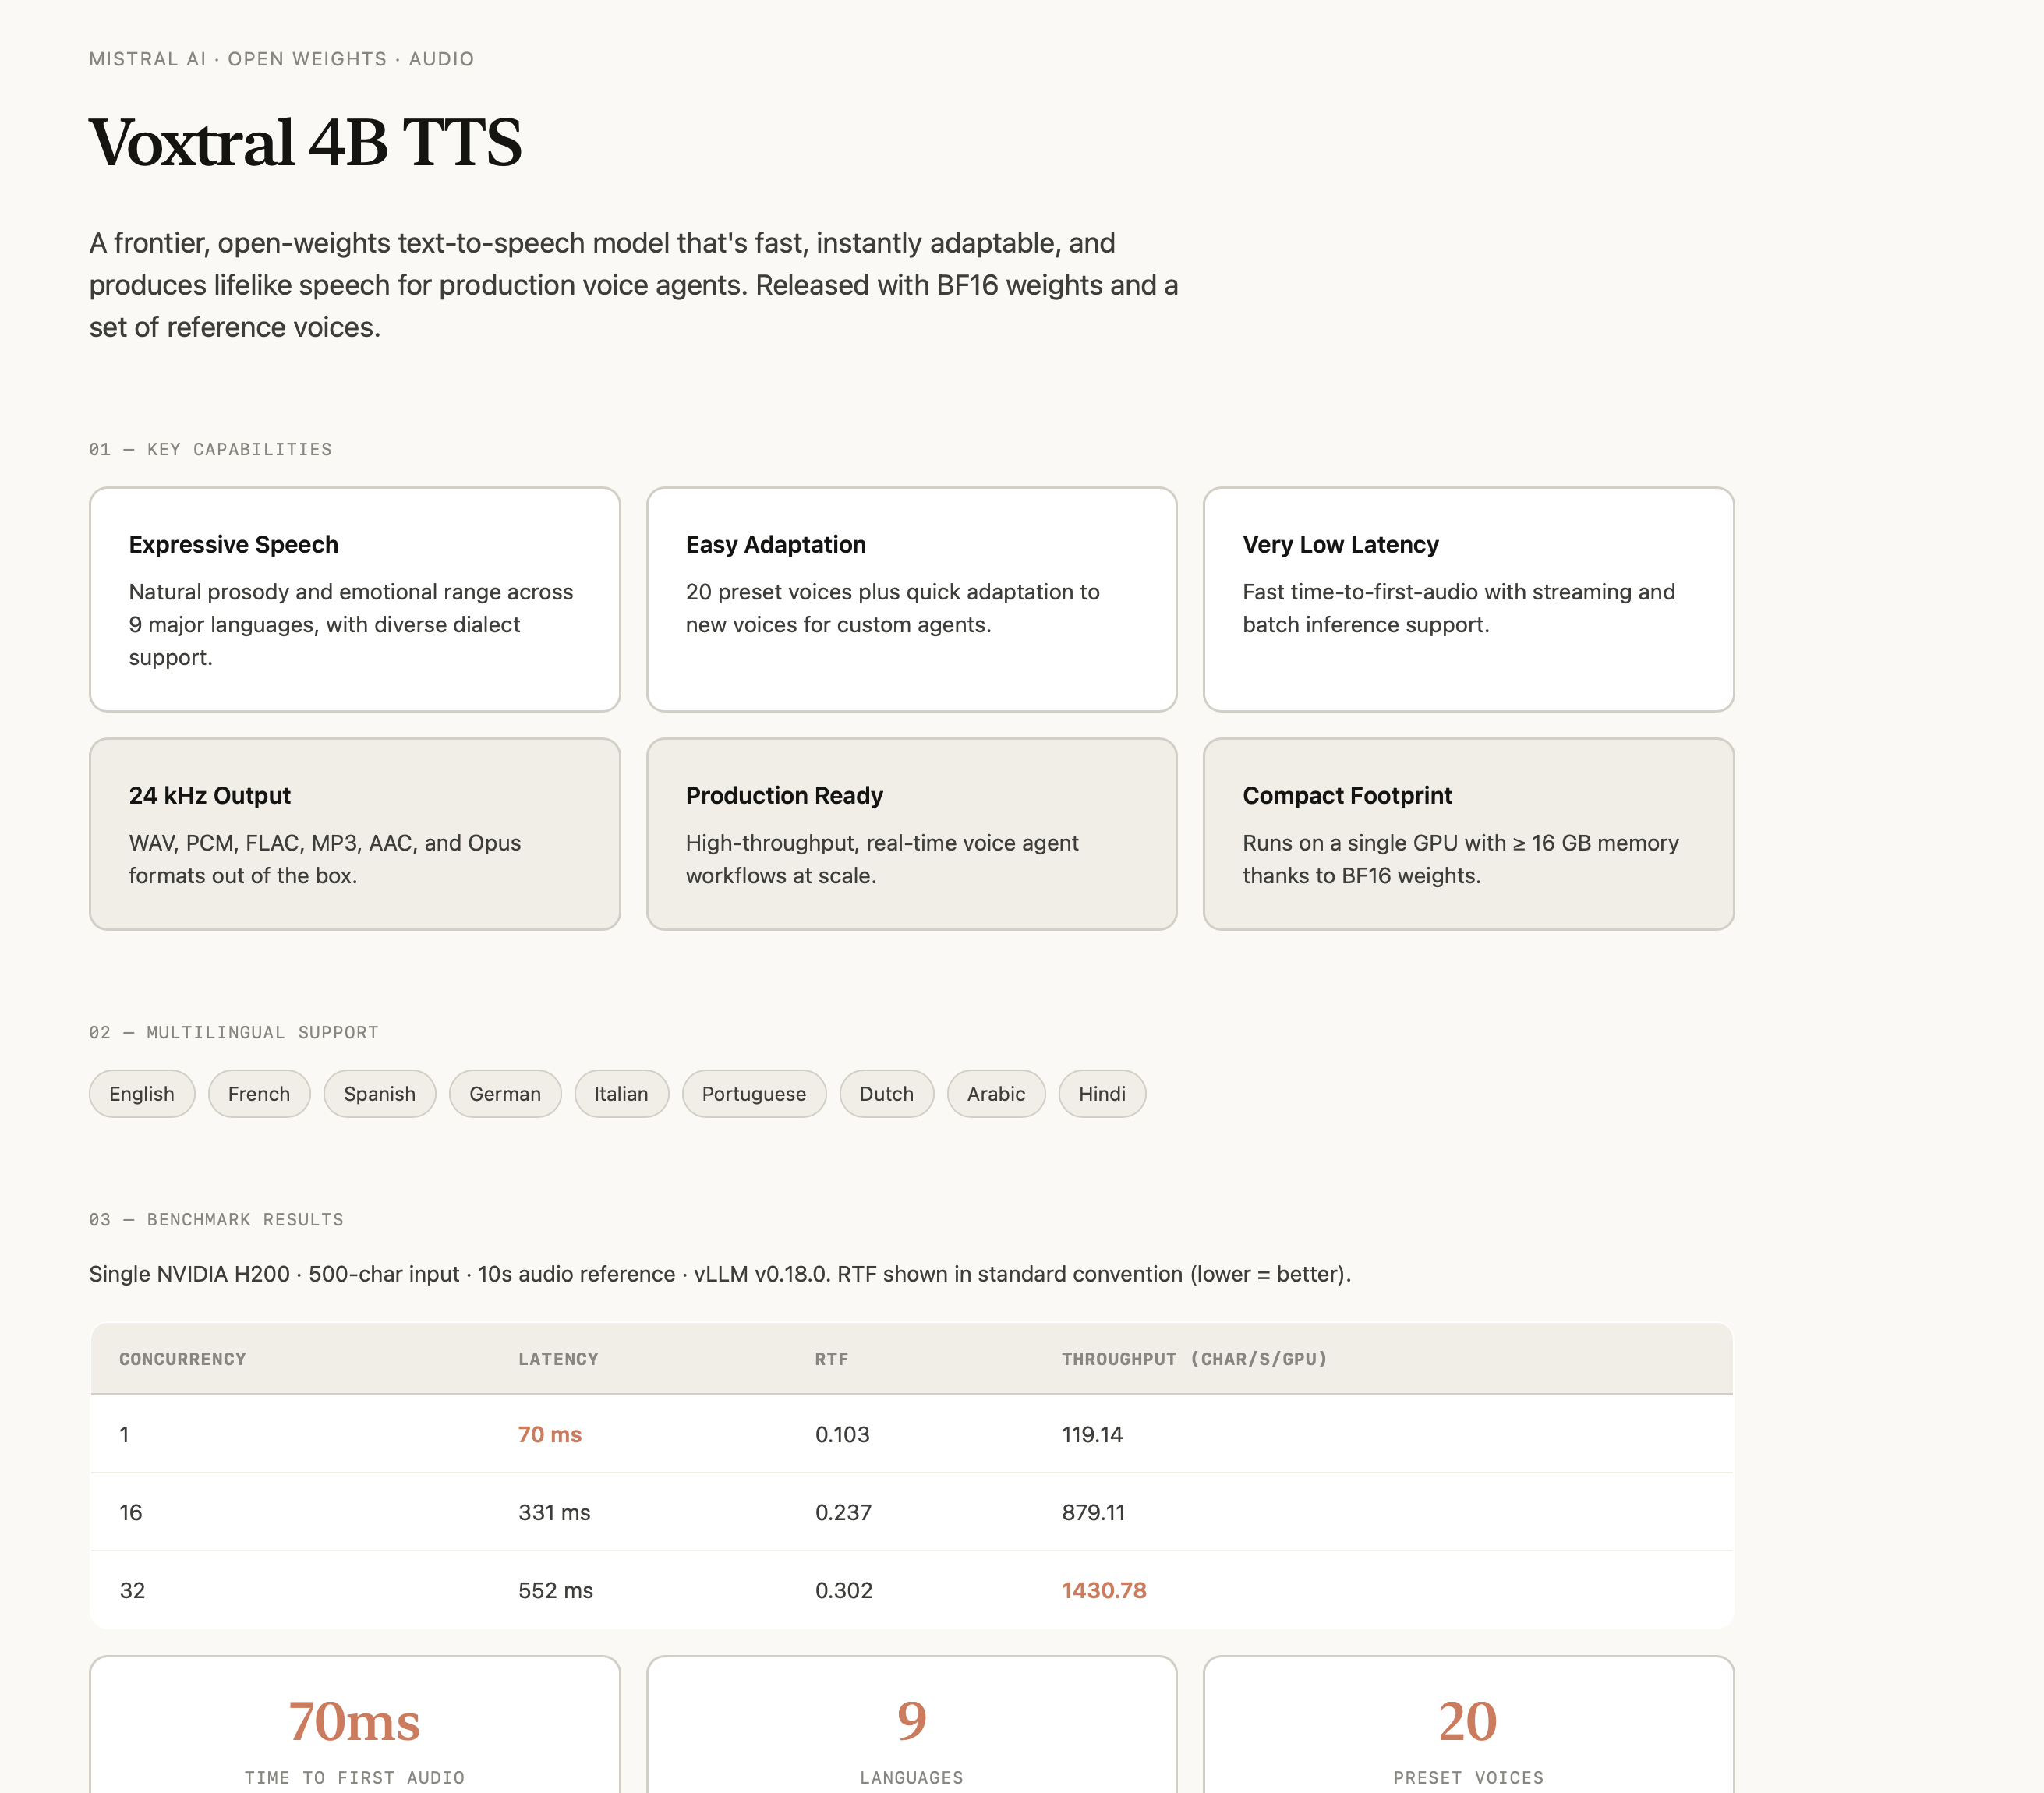Select concurrency cell 1 in the benchmark table
This screenshot has width=2044, height=1793.
click(124, 1434)
